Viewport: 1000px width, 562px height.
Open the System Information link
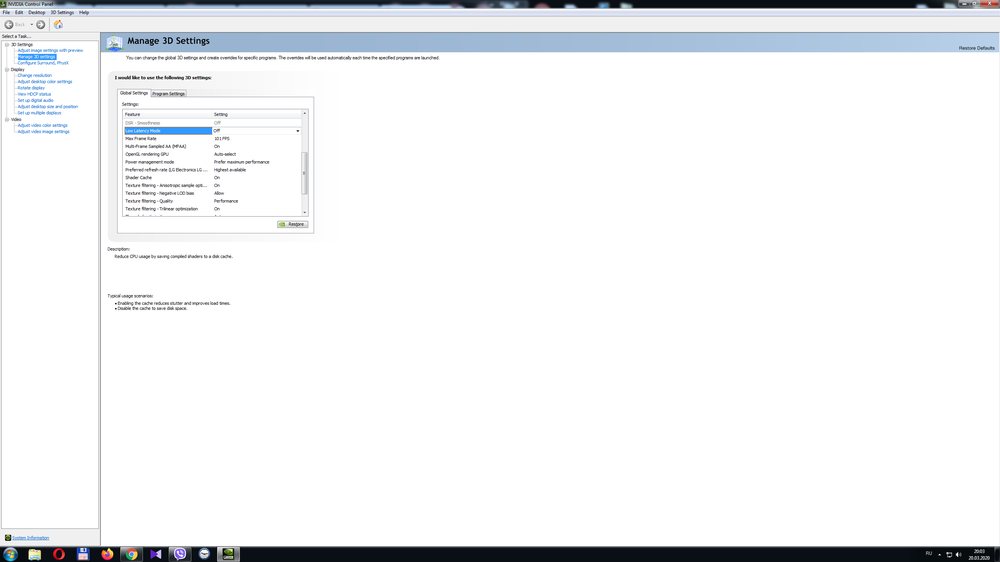tap(31, 538)
